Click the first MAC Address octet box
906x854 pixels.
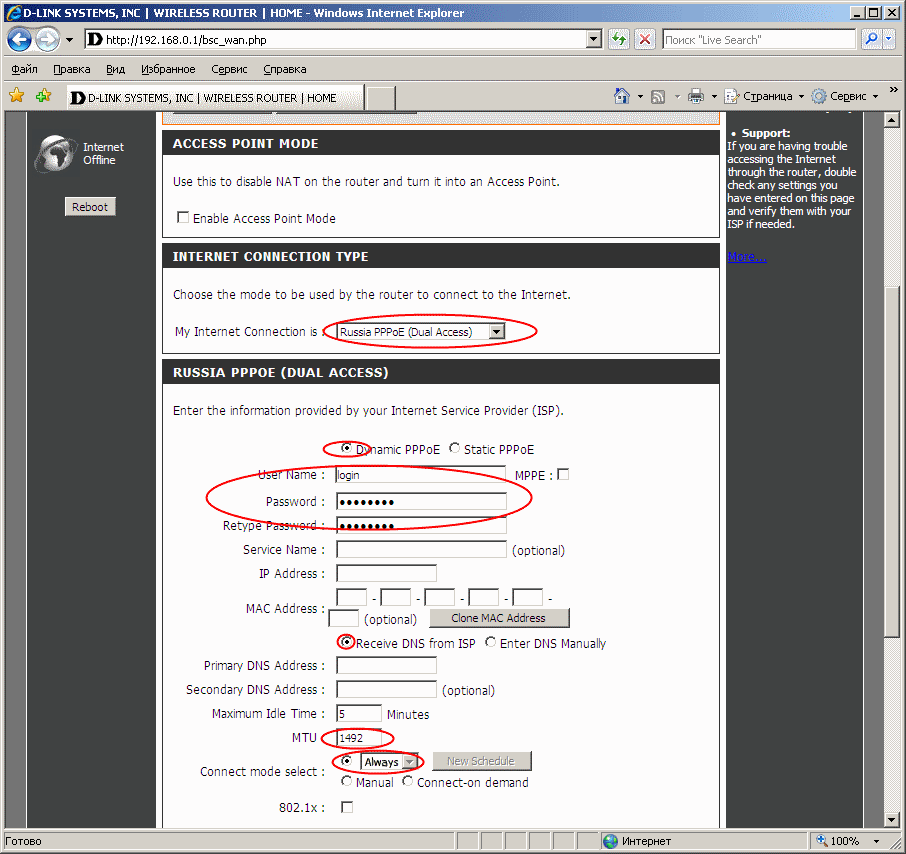coord(351,597)
